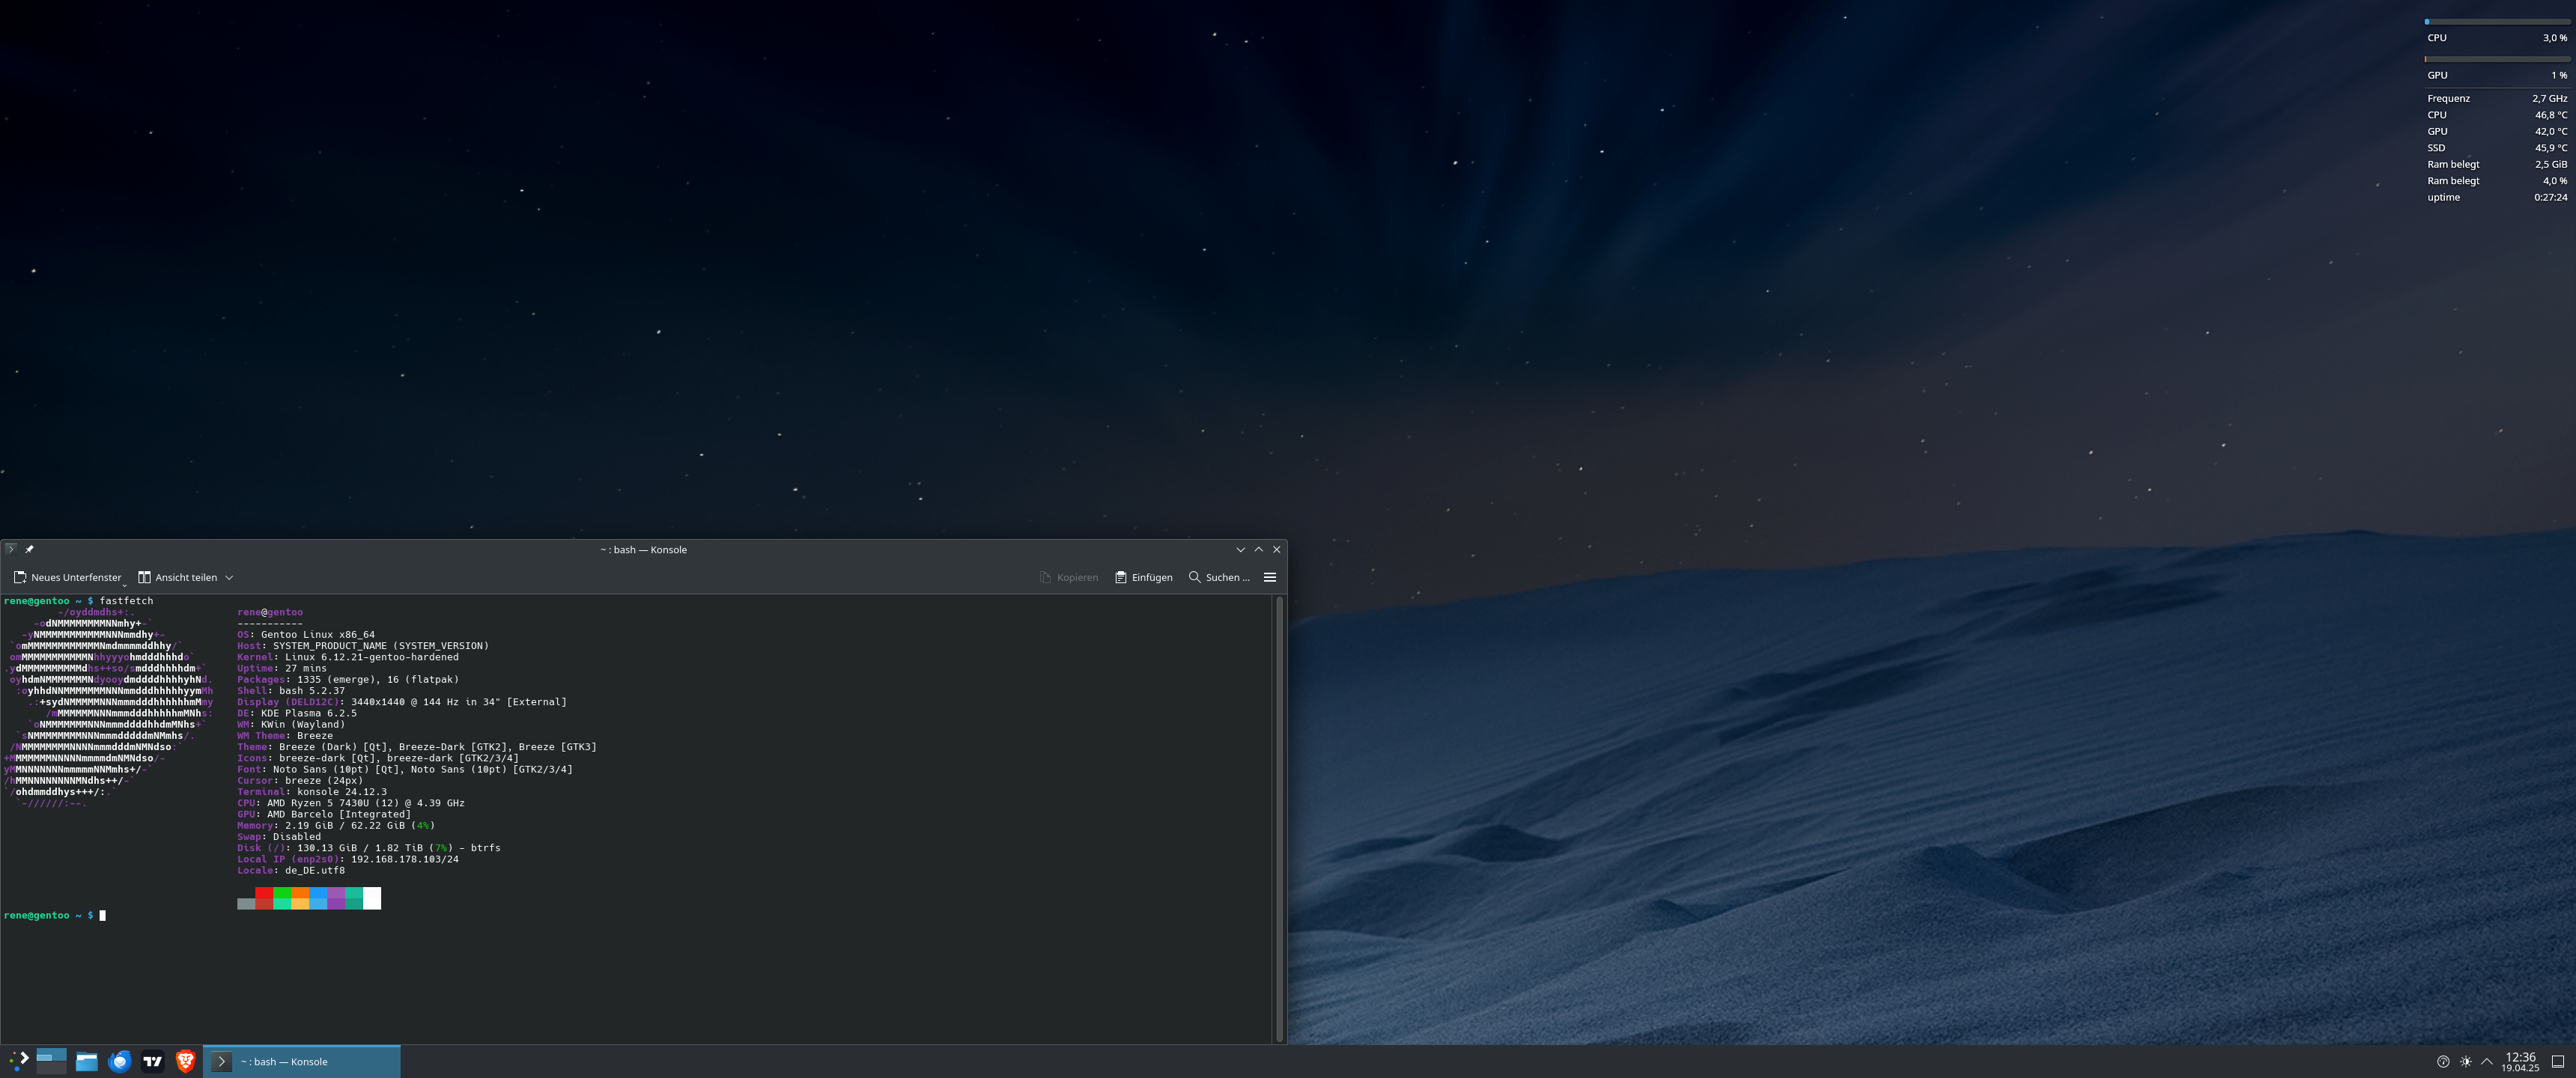
Task: Open calendar via the 12:36 clock
Action: 2520,1061
